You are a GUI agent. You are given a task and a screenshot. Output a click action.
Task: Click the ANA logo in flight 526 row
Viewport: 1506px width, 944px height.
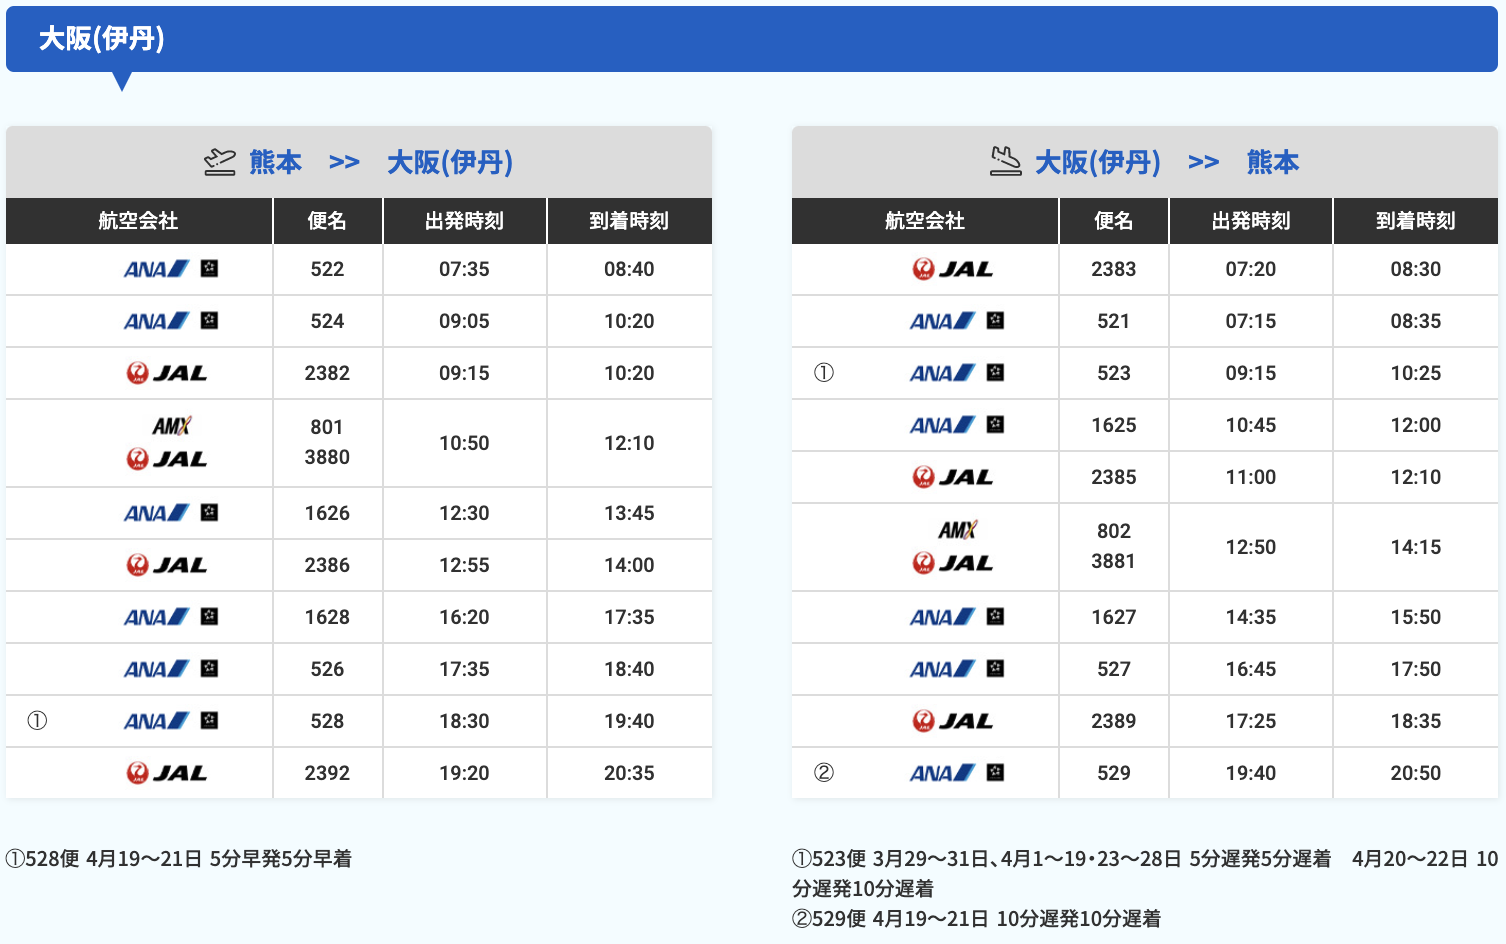pos(156,669)
